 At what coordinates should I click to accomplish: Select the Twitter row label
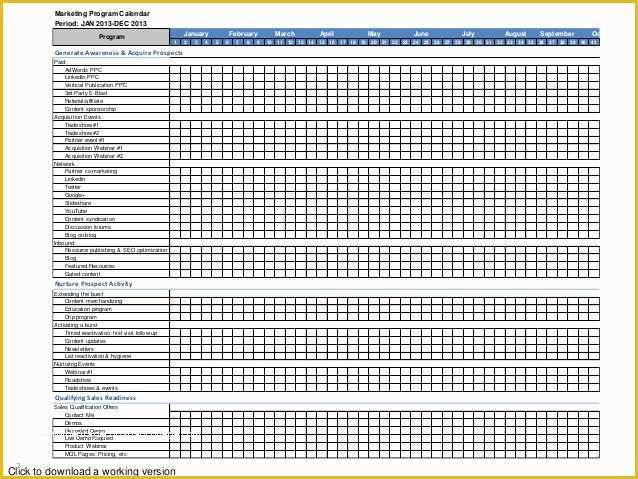pos(73,187)
